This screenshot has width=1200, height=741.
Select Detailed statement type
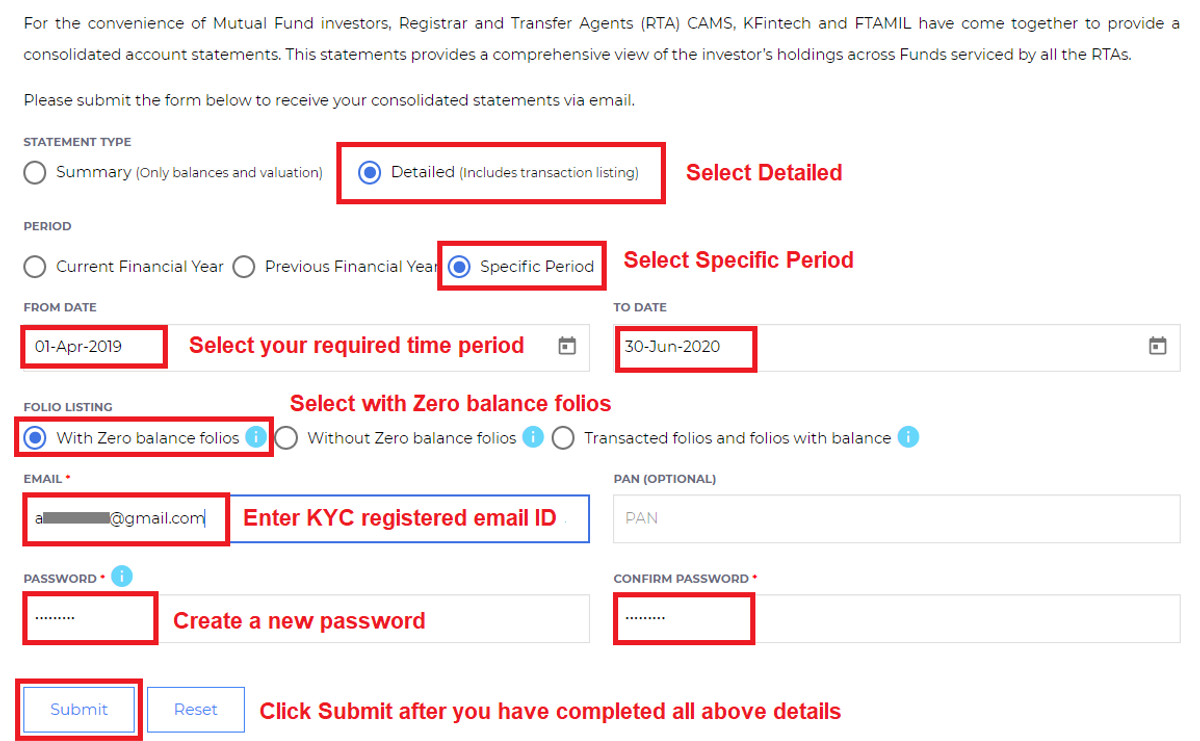point(369,172)
